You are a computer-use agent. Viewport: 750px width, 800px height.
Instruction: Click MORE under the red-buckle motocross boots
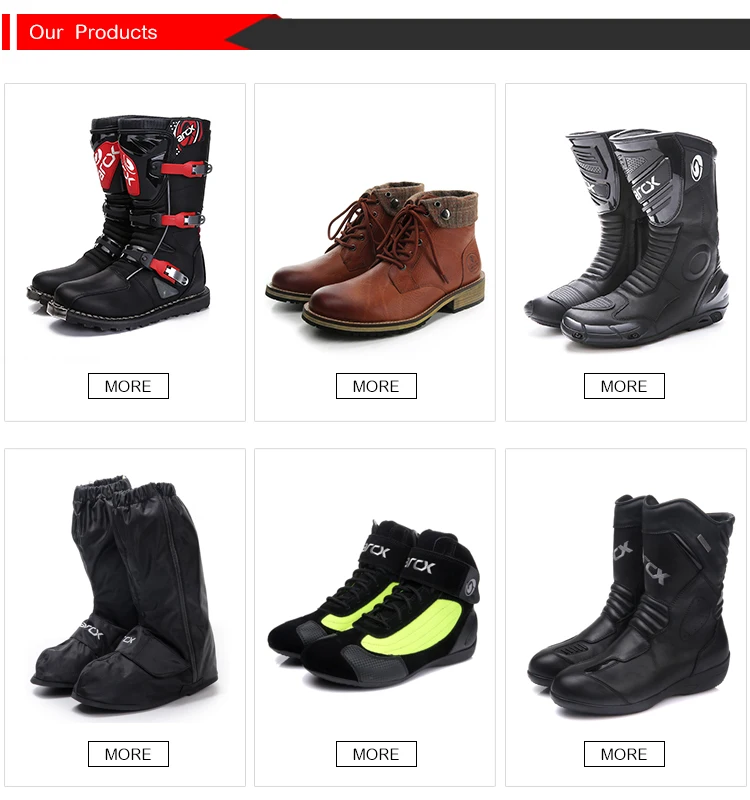coord(128,386)
